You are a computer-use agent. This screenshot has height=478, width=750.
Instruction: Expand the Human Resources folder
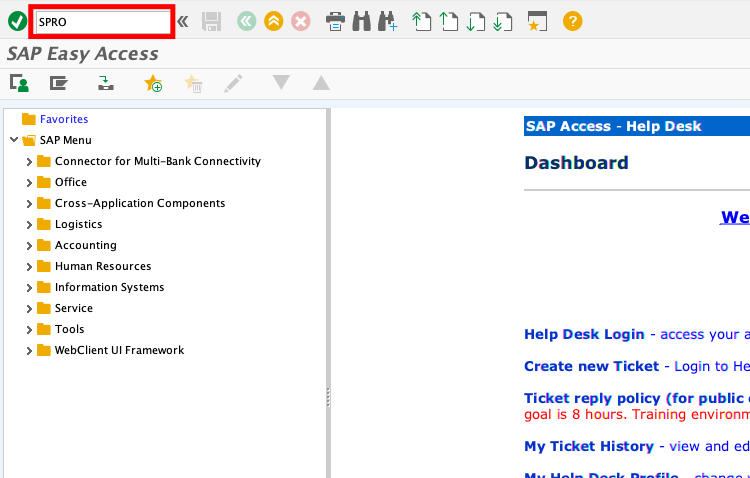click(29, 267)
